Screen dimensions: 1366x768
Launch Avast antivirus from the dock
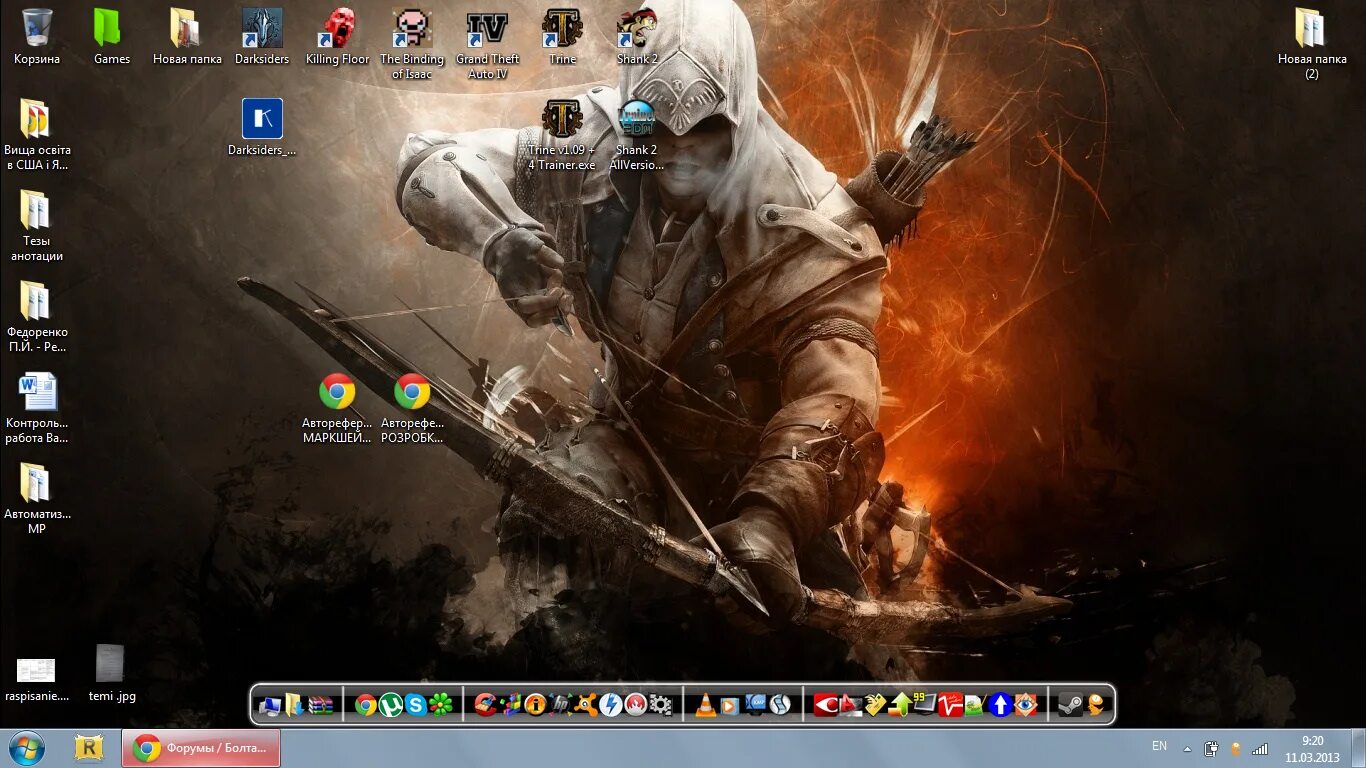tap(585, 705)
